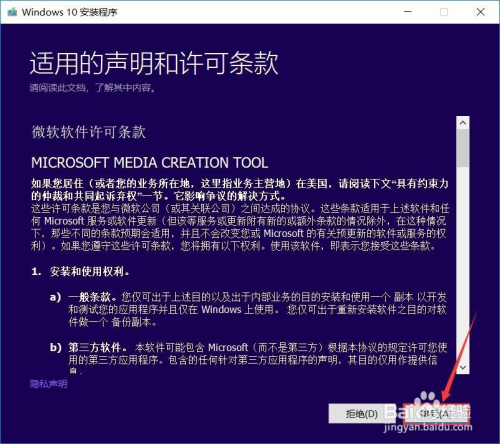Click subtitle 请阅读此文档,了解其中内容
This screenshot has height=444, width=500.
click(x=92, y=88)
